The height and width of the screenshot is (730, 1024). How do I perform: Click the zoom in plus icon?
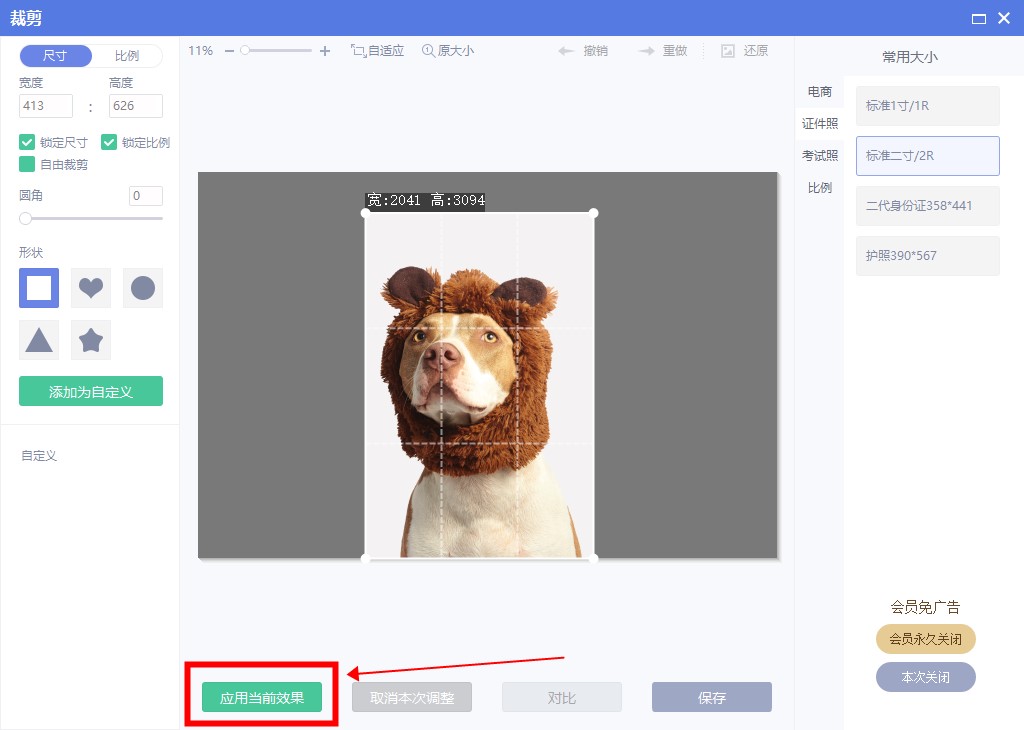[324, 50]
